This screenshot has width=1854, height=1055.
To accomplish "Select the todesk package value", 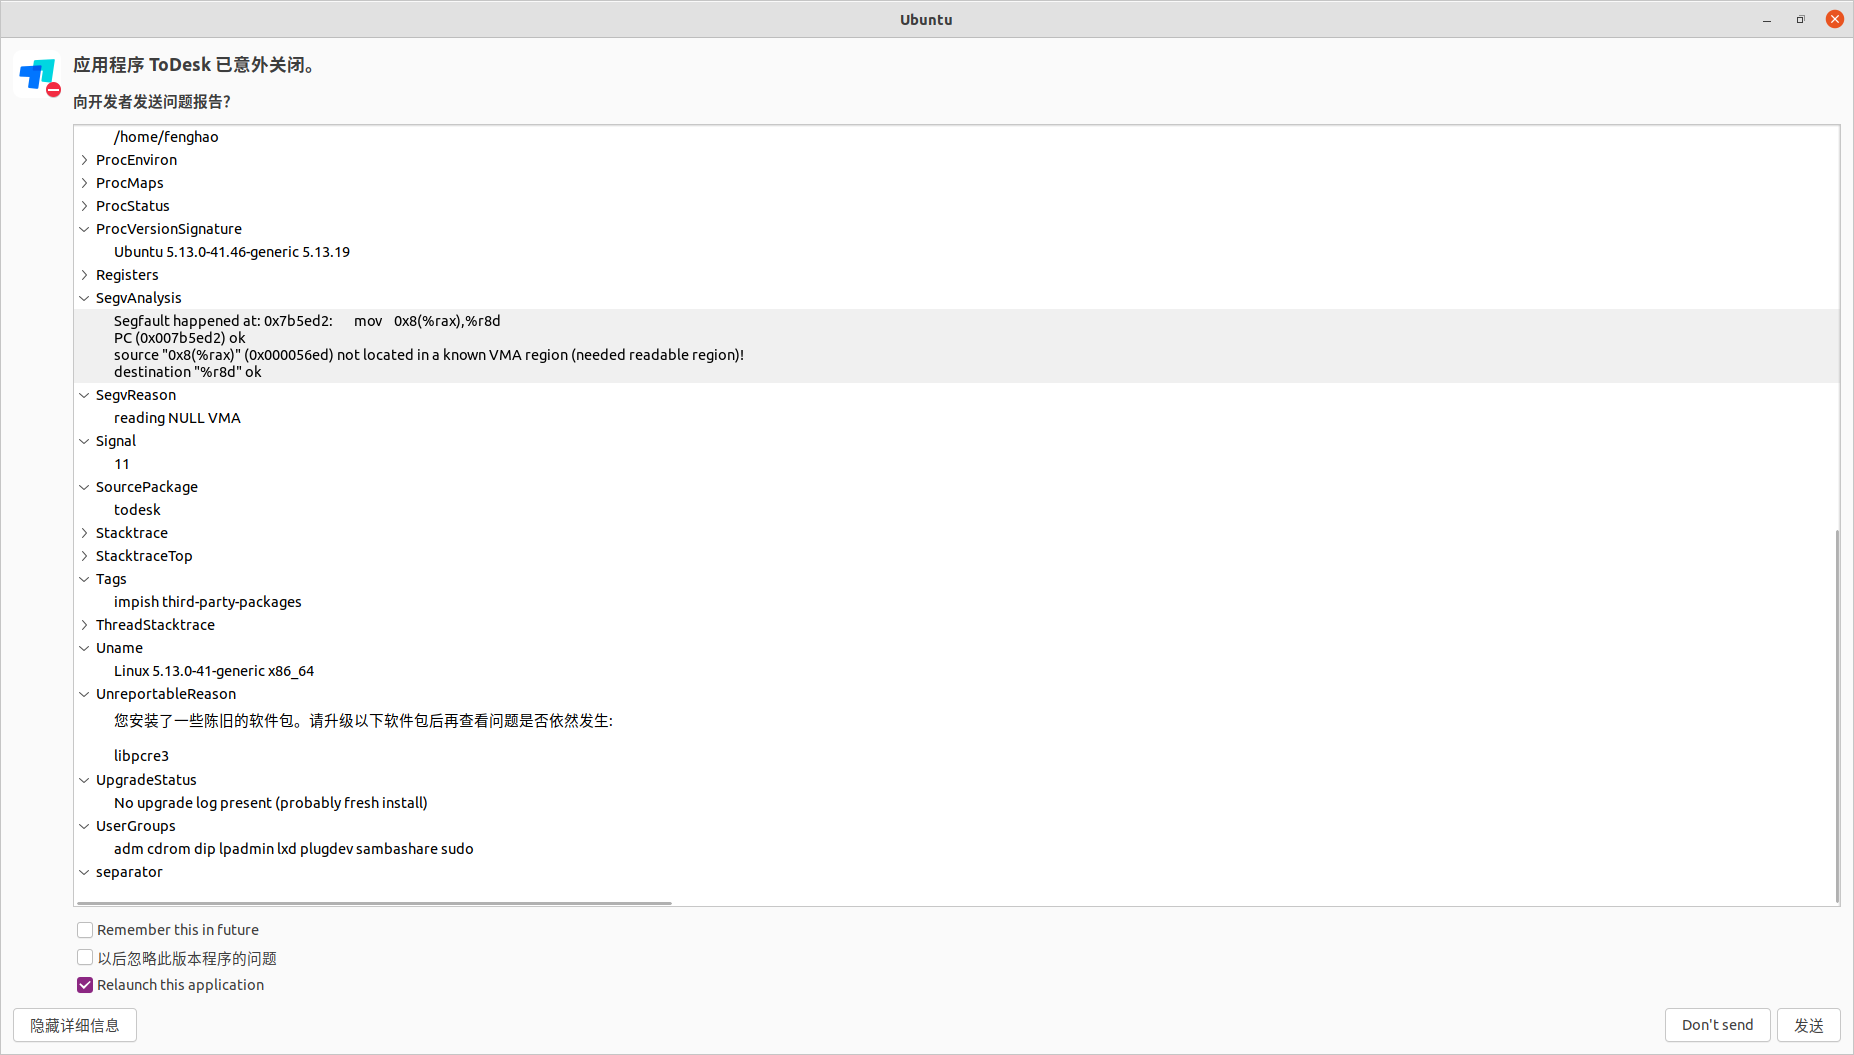I will pyautogui.click(x=137, y=510).
